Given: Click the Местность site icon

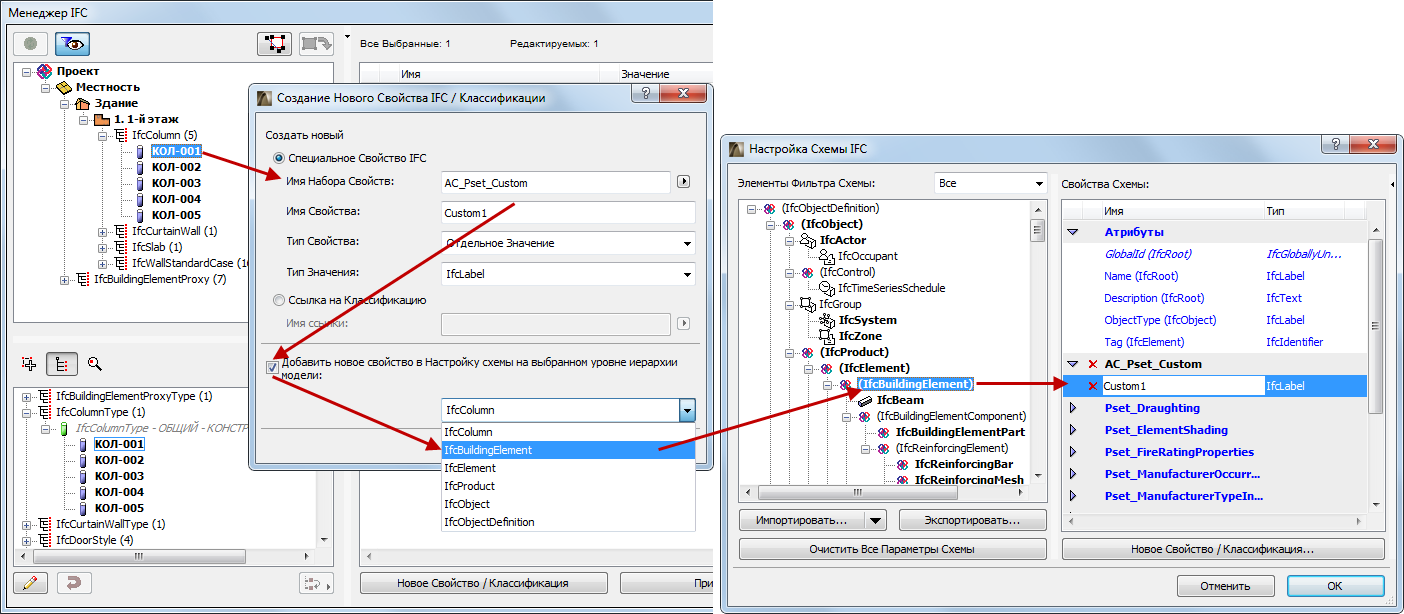Looking at the screenshot, I should [64, 88].
